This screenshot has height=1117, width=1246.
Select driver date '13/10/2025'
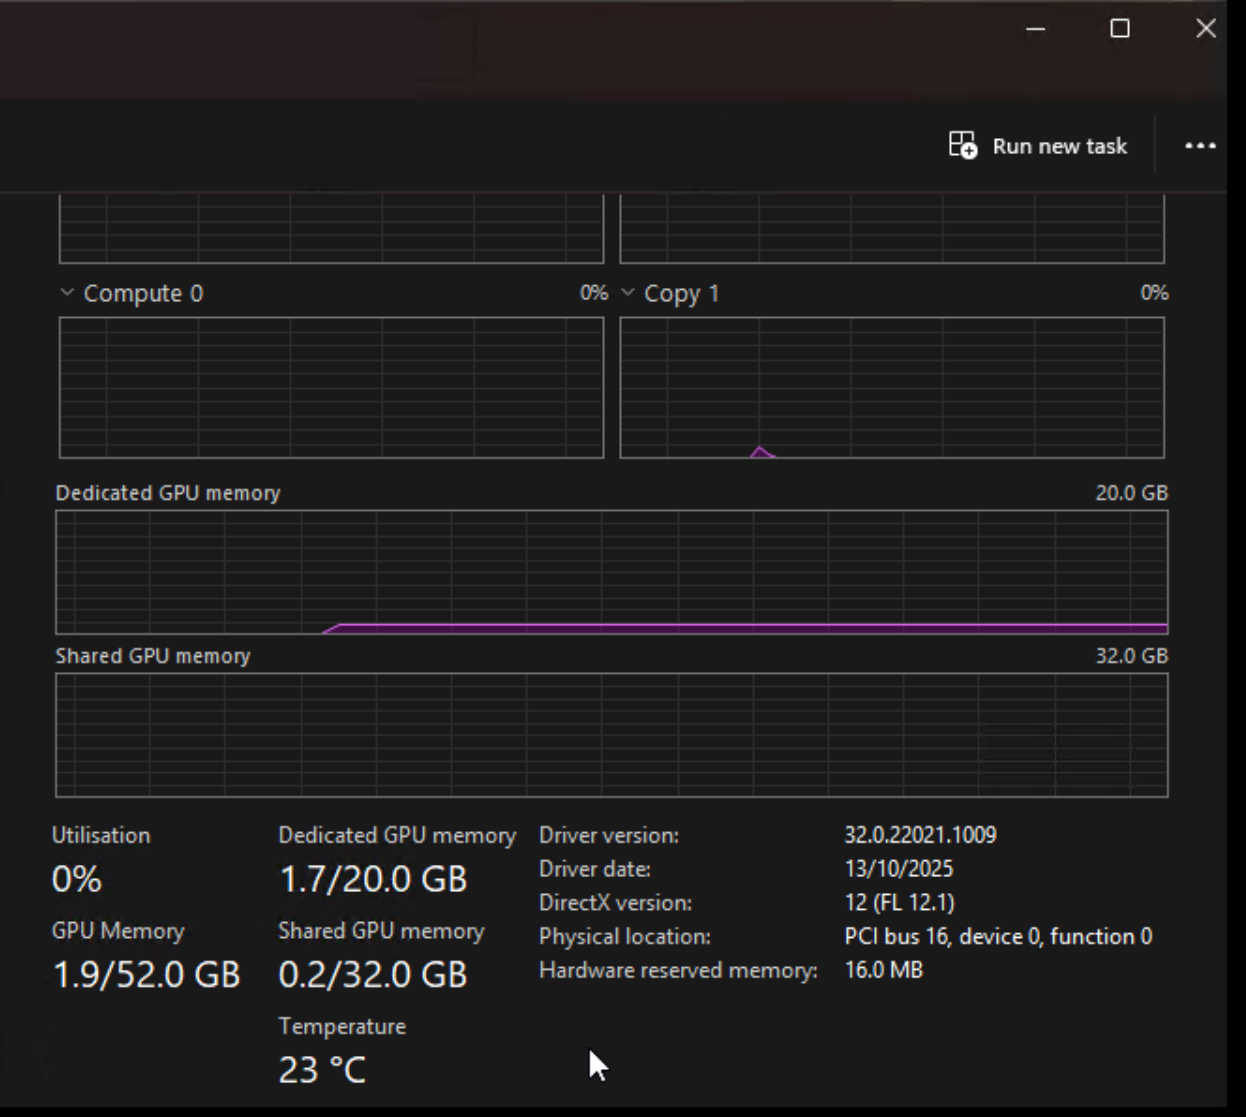(x=899, y=869)
